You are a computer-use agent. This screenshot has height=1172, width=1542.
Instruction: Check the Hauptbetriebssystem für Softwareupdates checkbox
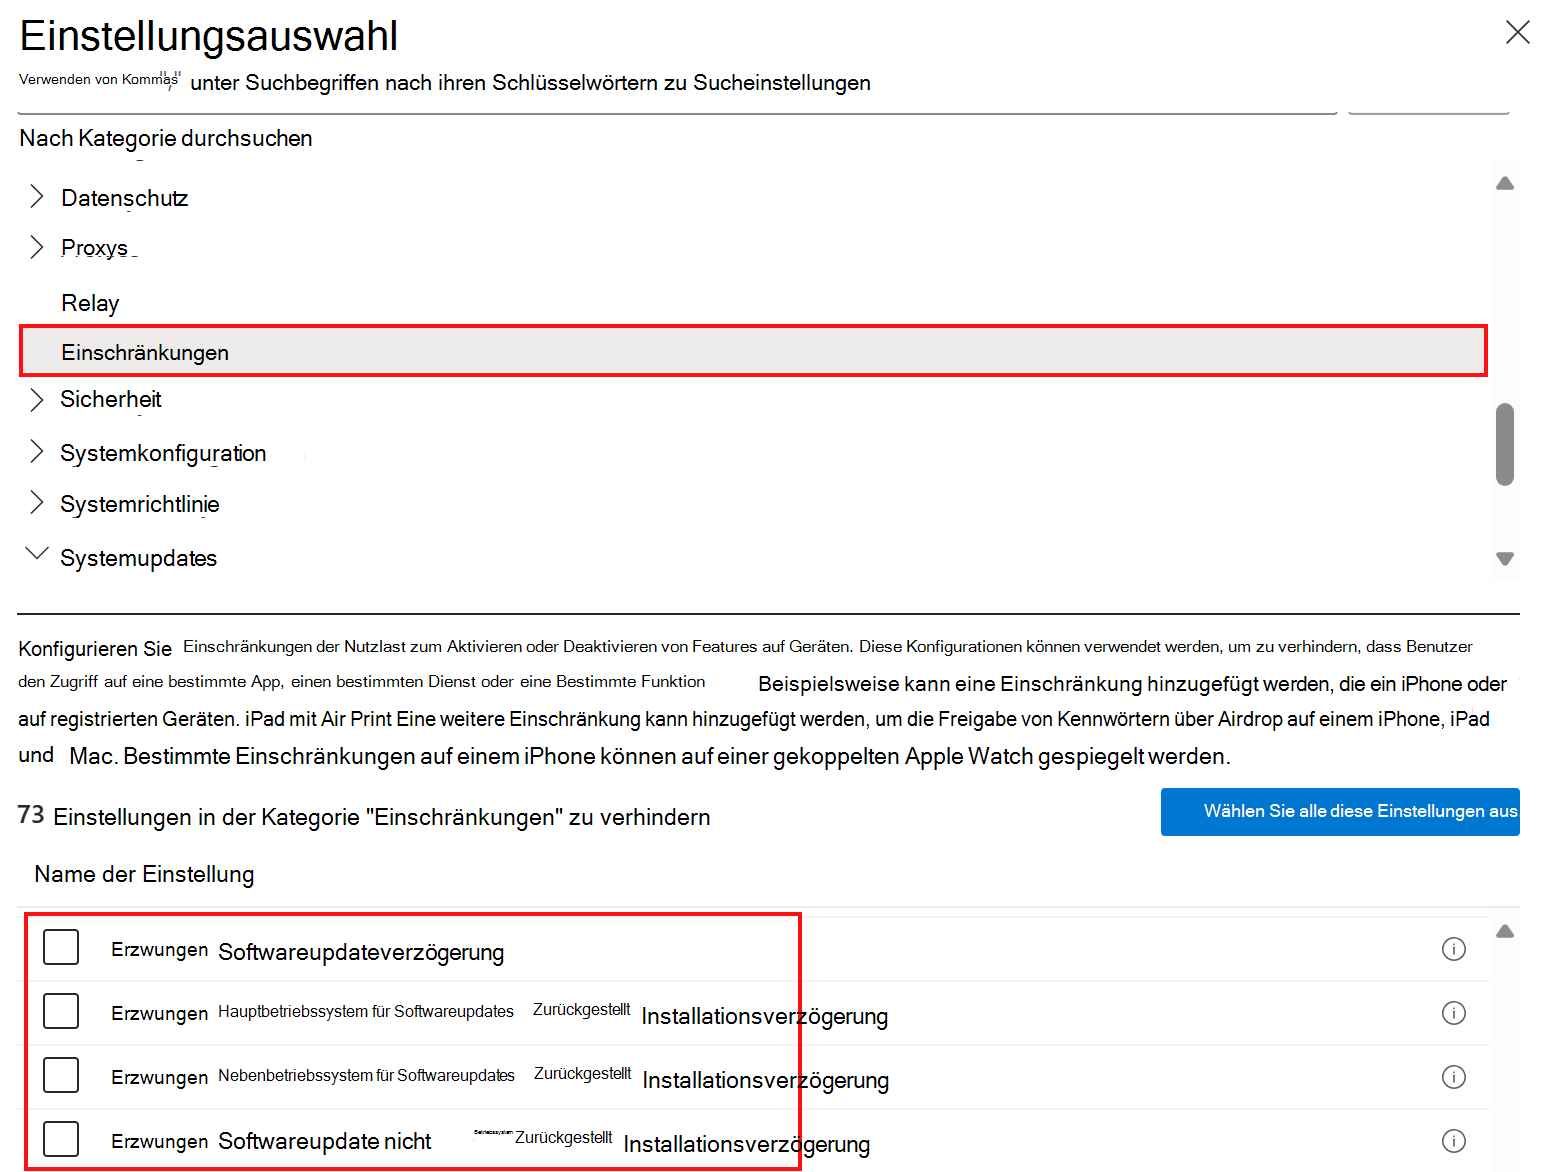[61, 1010]
